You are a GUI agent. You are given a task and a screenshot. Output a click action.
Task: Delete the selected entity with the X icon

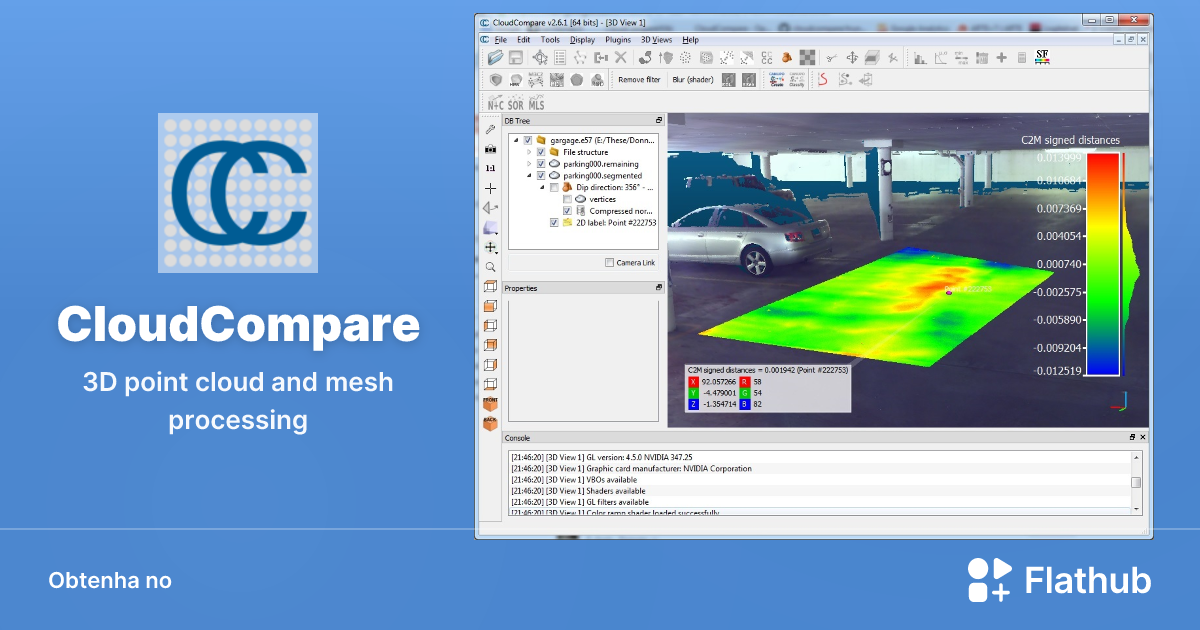tap(620, 57)
